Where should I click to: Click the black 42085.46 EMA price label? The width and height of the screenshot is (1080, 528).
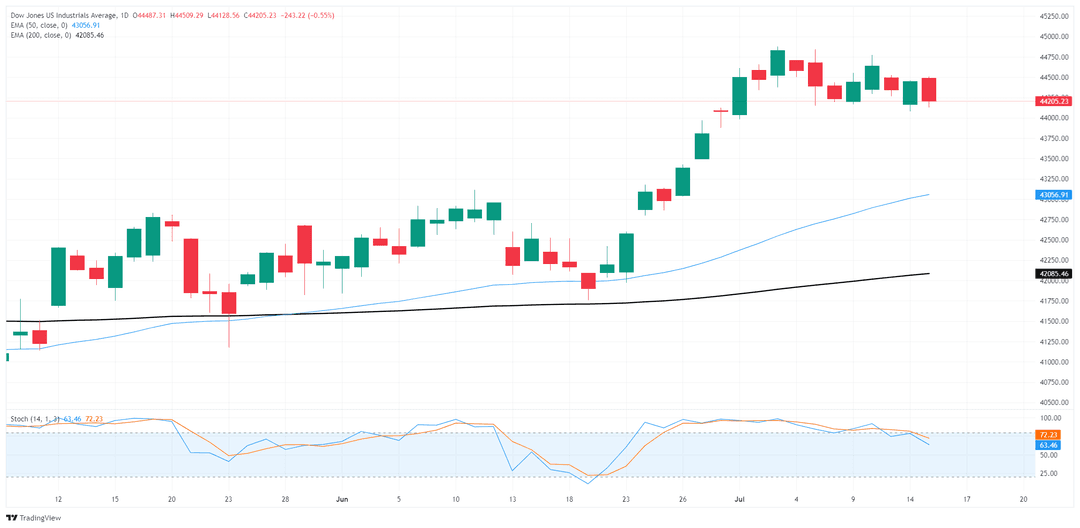[x=1052, y=274]
